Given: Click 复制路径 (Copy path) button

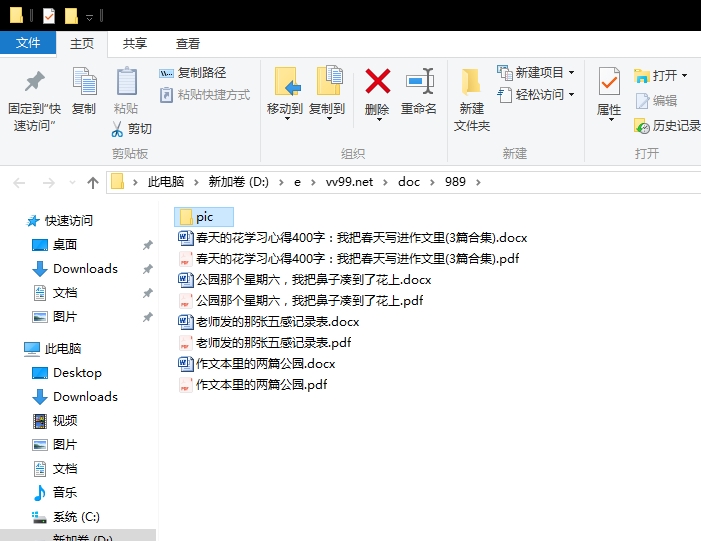Looking at the screenshot, I should pyautogui.click(x=193, y=73).
